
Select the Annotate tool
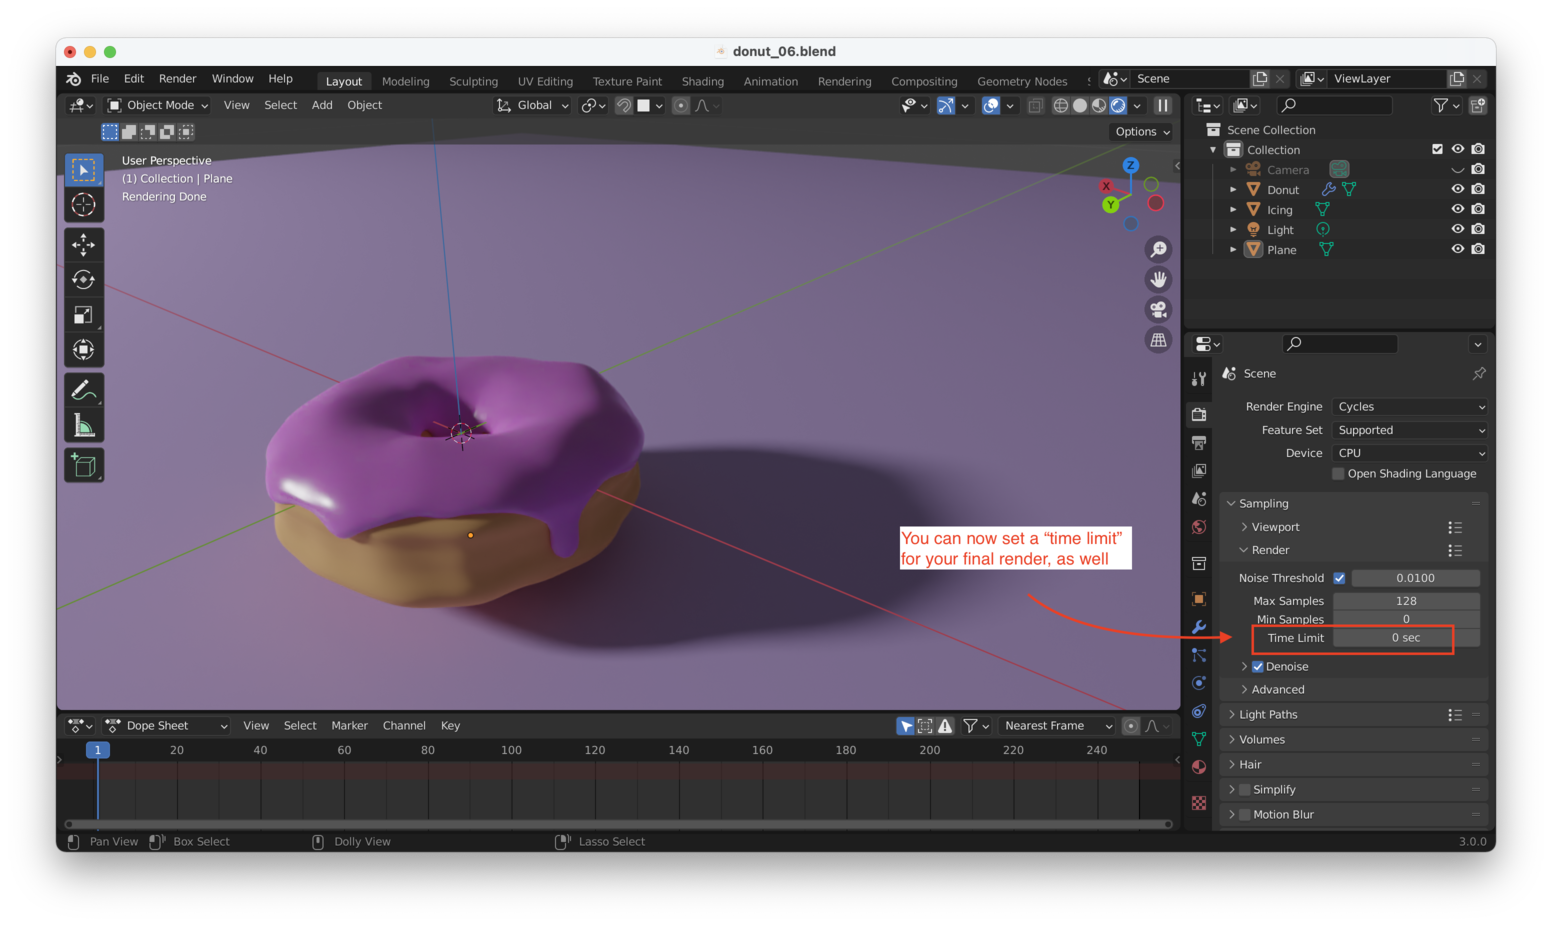click(x=84, y=389)
